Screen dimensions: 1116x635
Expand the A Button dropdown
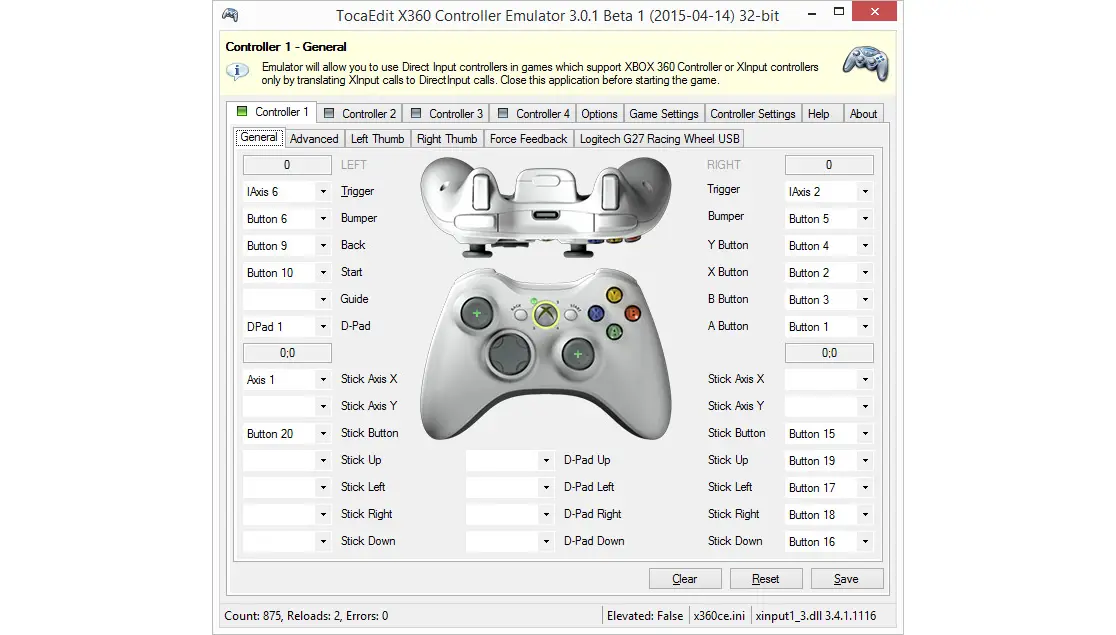coord(865,327)
